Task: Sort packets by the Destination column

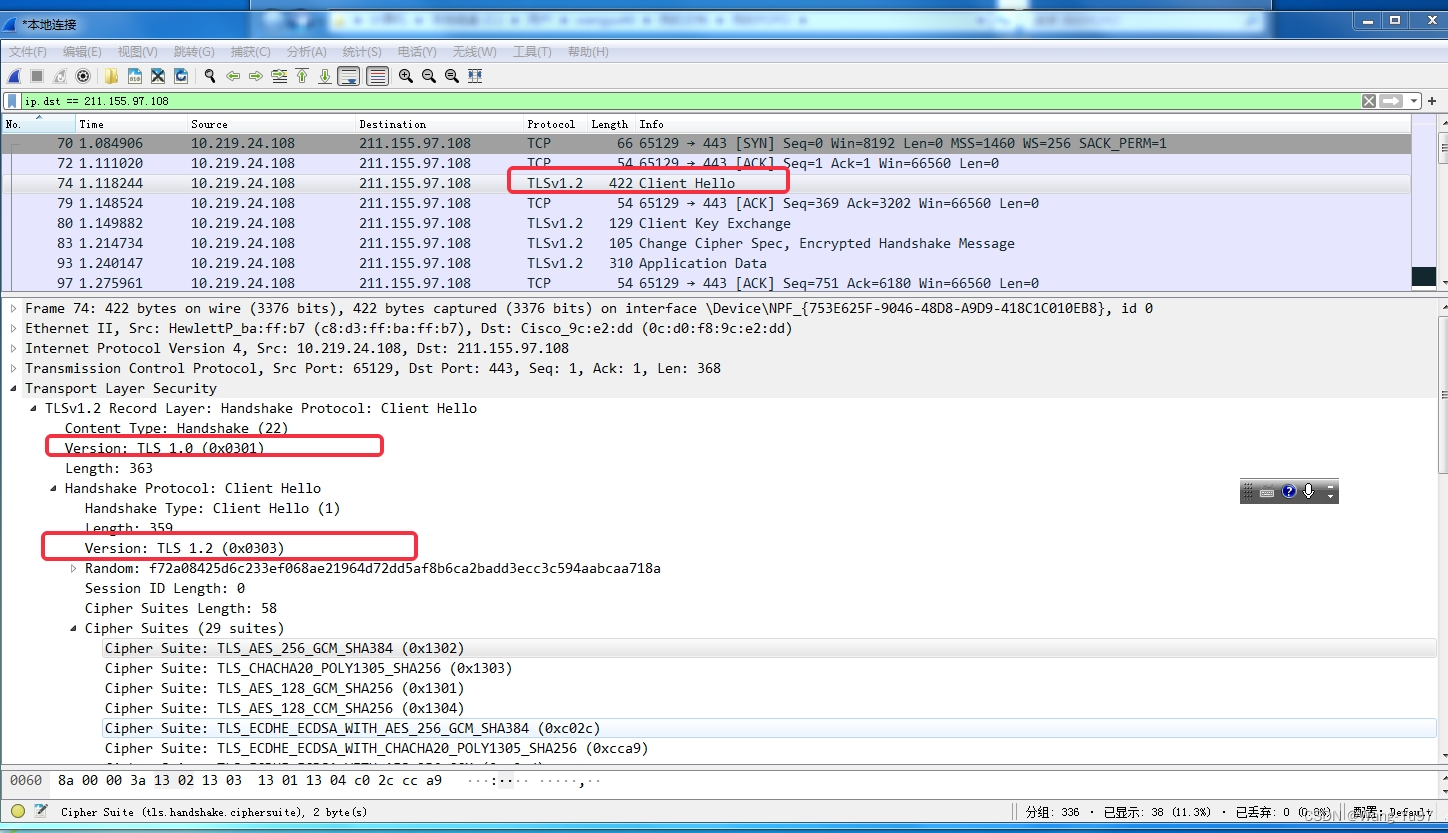Action: (x=439, y=124)
